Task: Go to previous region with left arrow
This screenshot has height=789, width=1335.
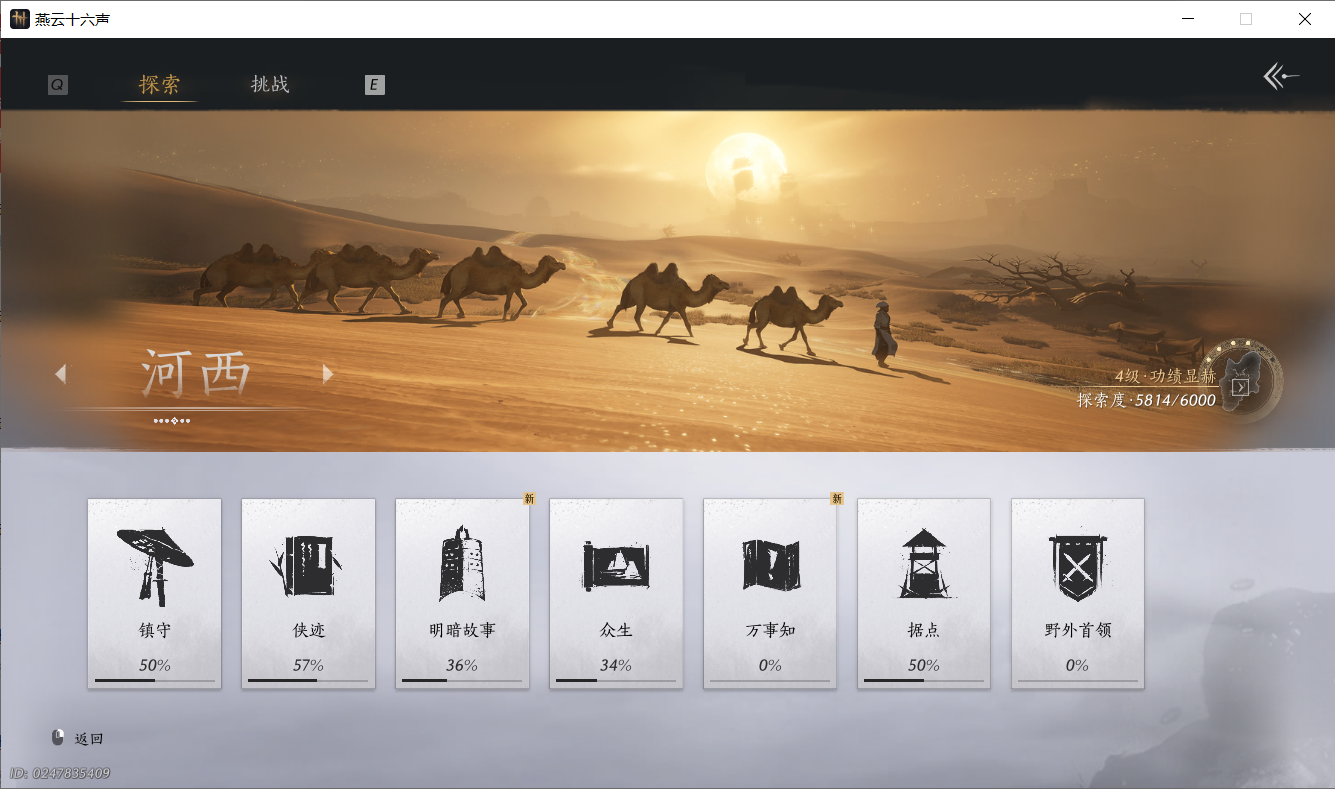Action: click(60, 374)
